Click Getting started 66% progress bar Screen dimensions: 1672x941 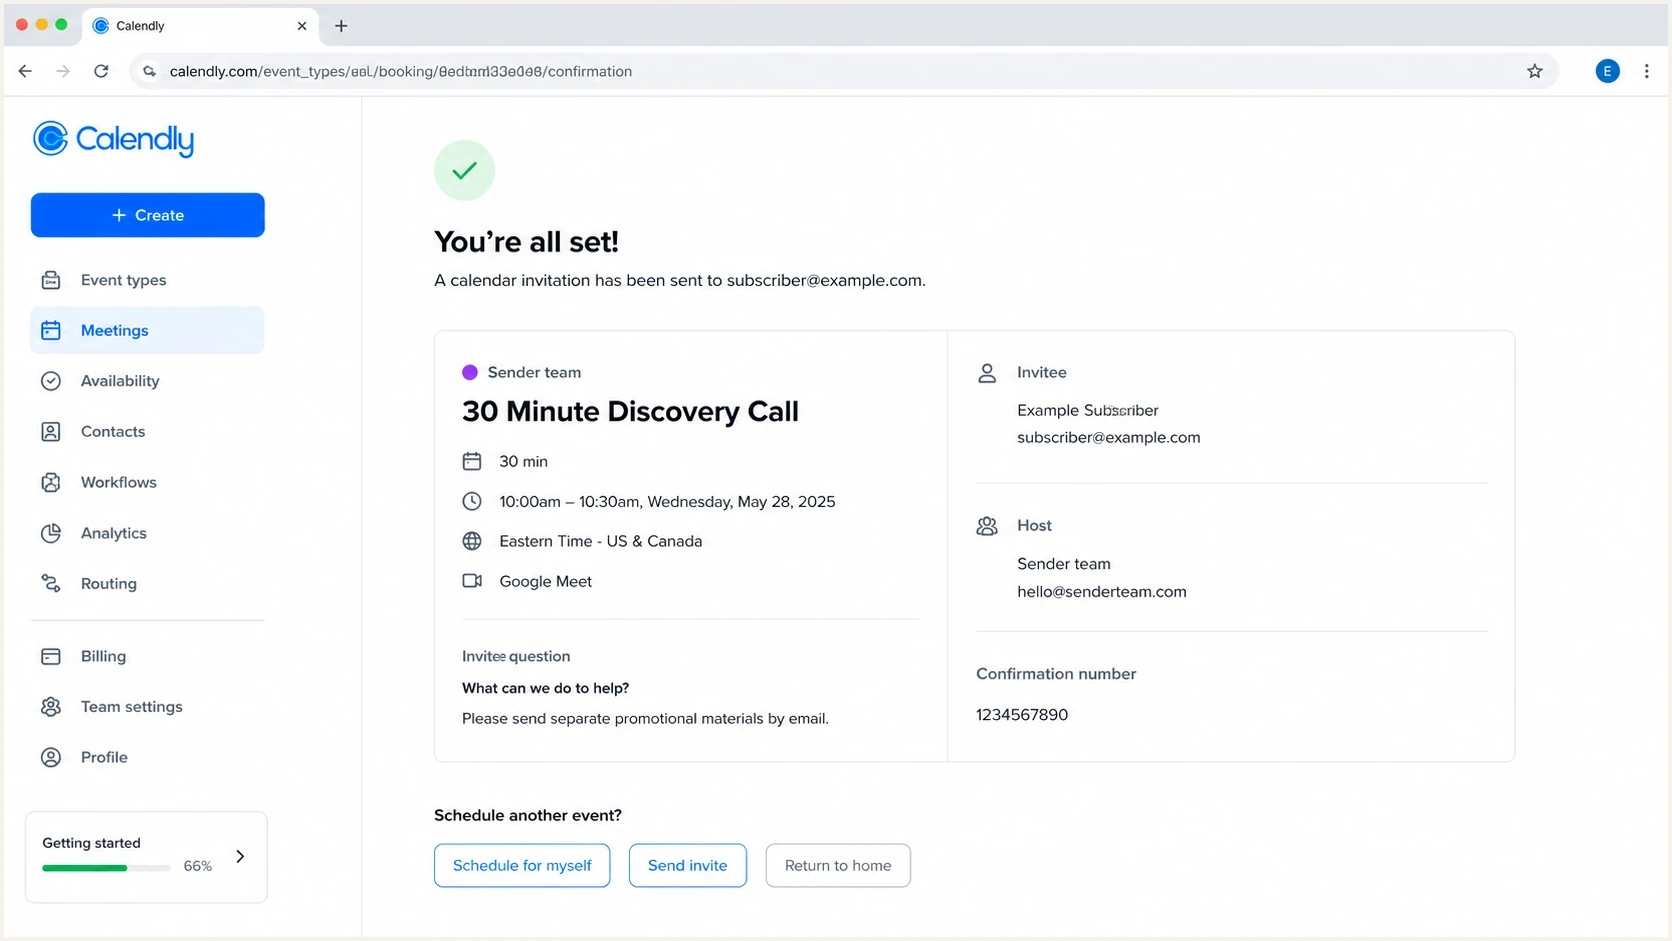click(x=107, y=867)
